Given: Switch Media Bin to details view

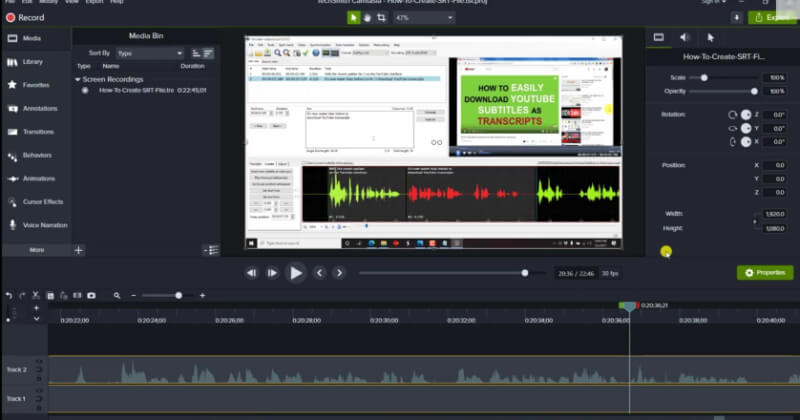Looking at the screenshot, I should 208,53.
